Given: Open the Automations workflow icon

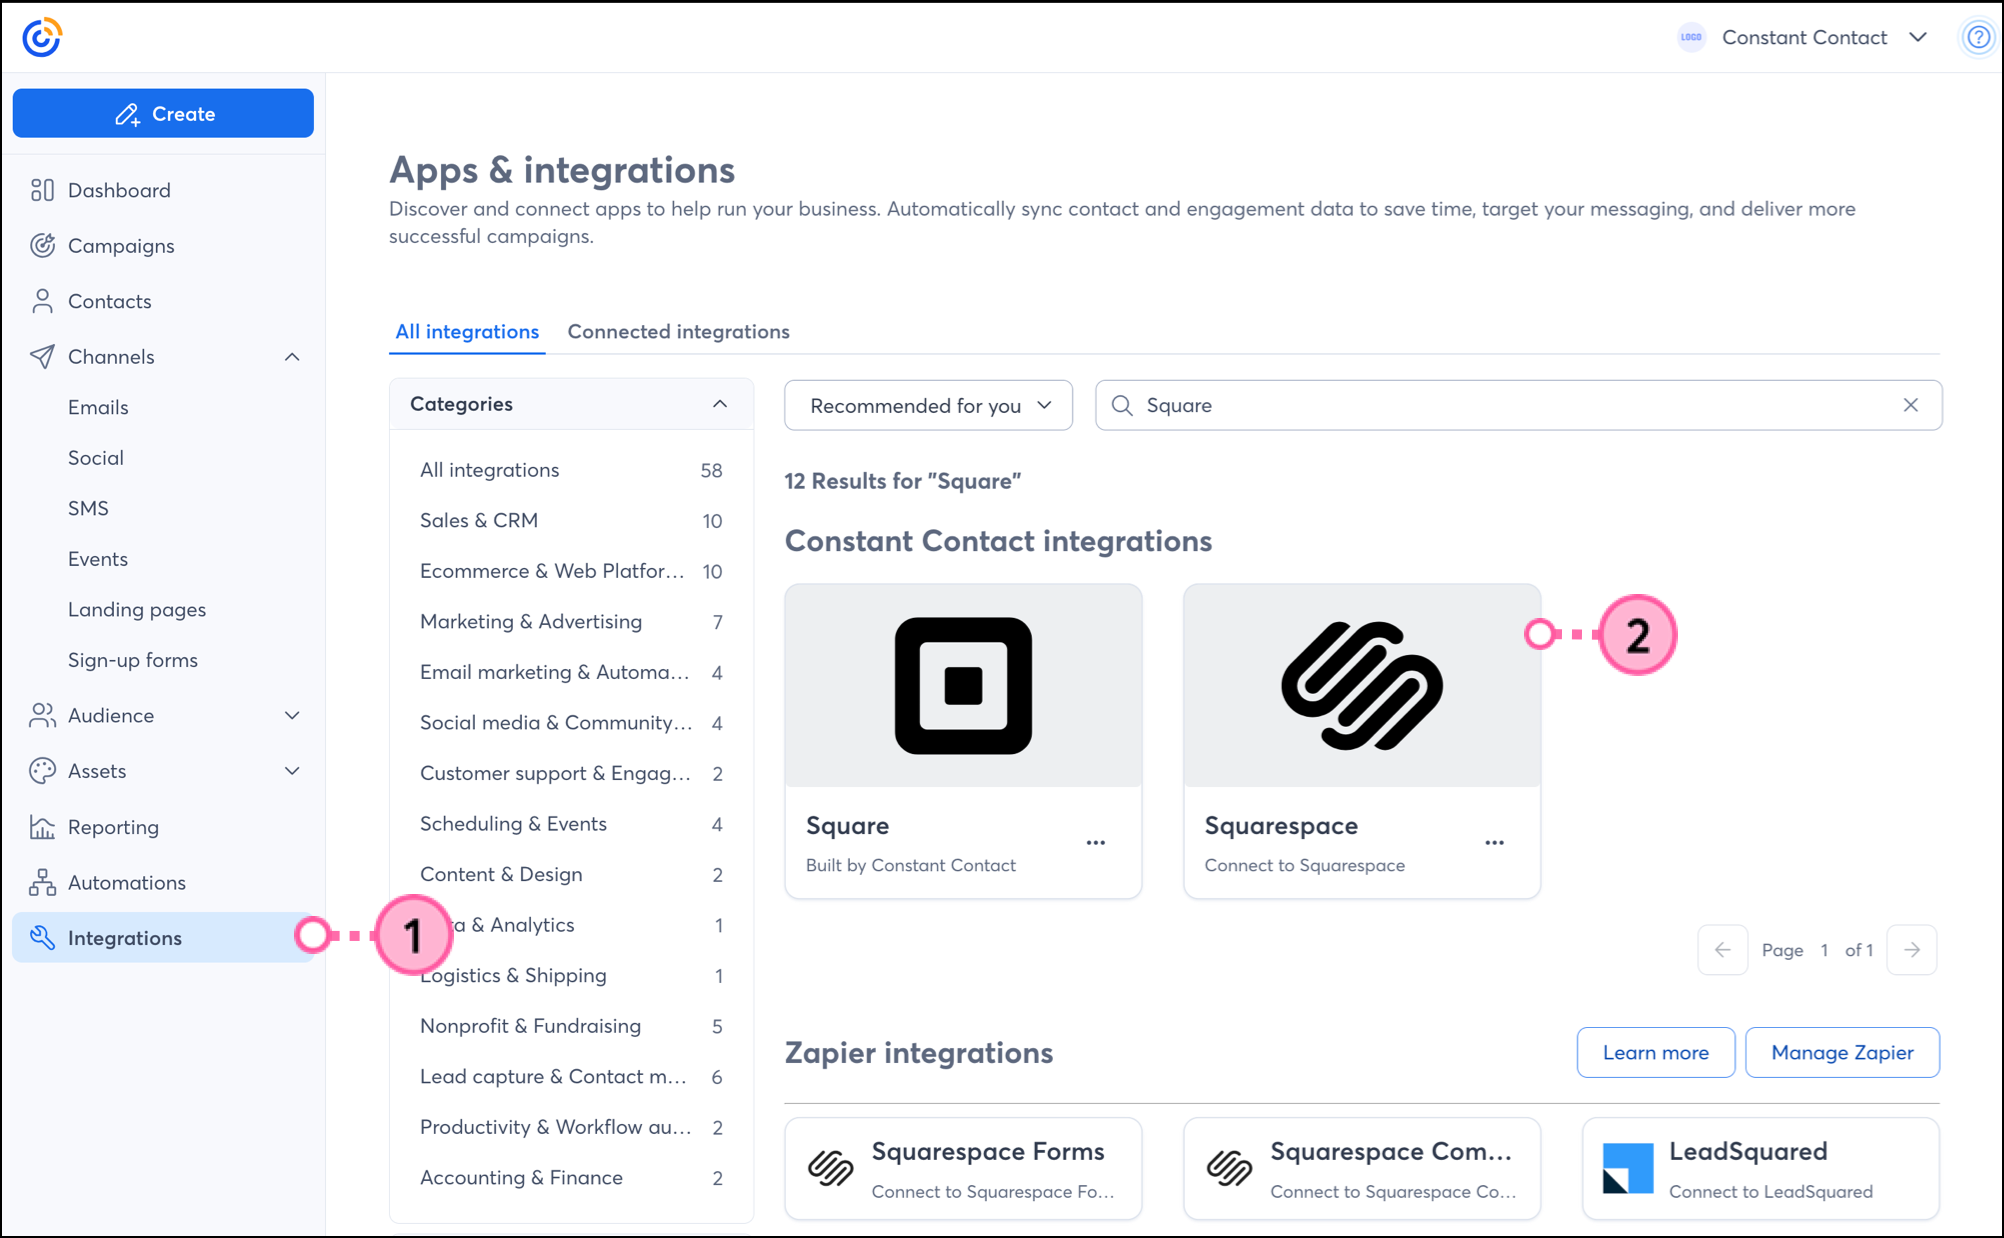Looking at the screenshot, I should [x=42, y=883].
